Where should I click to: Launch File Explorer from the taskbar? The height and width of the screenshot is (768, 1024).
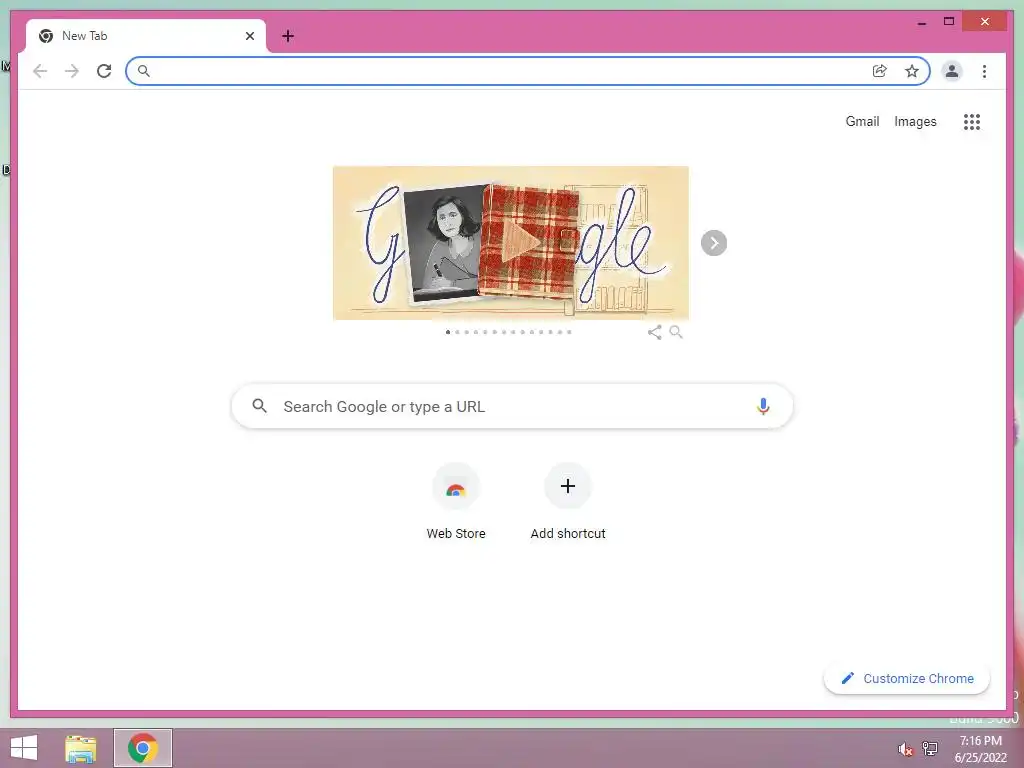81,748
